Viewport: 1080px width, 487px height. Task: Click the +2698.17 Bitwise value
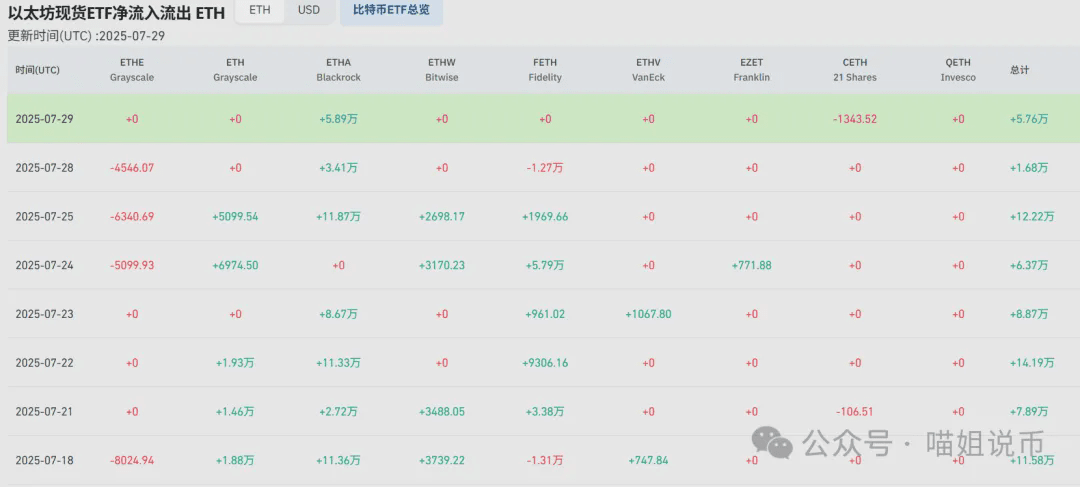click(442, 217)
